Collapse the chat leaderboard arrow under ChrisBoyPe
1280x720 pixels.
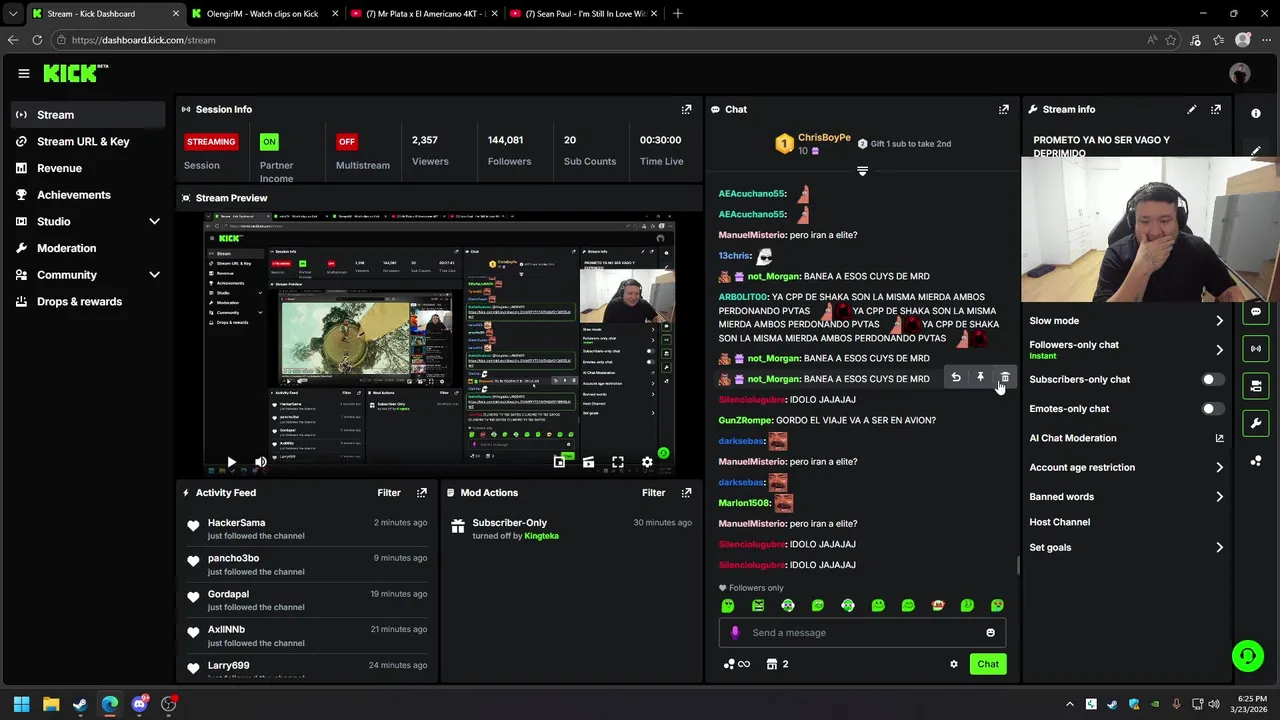coord(862,171)
